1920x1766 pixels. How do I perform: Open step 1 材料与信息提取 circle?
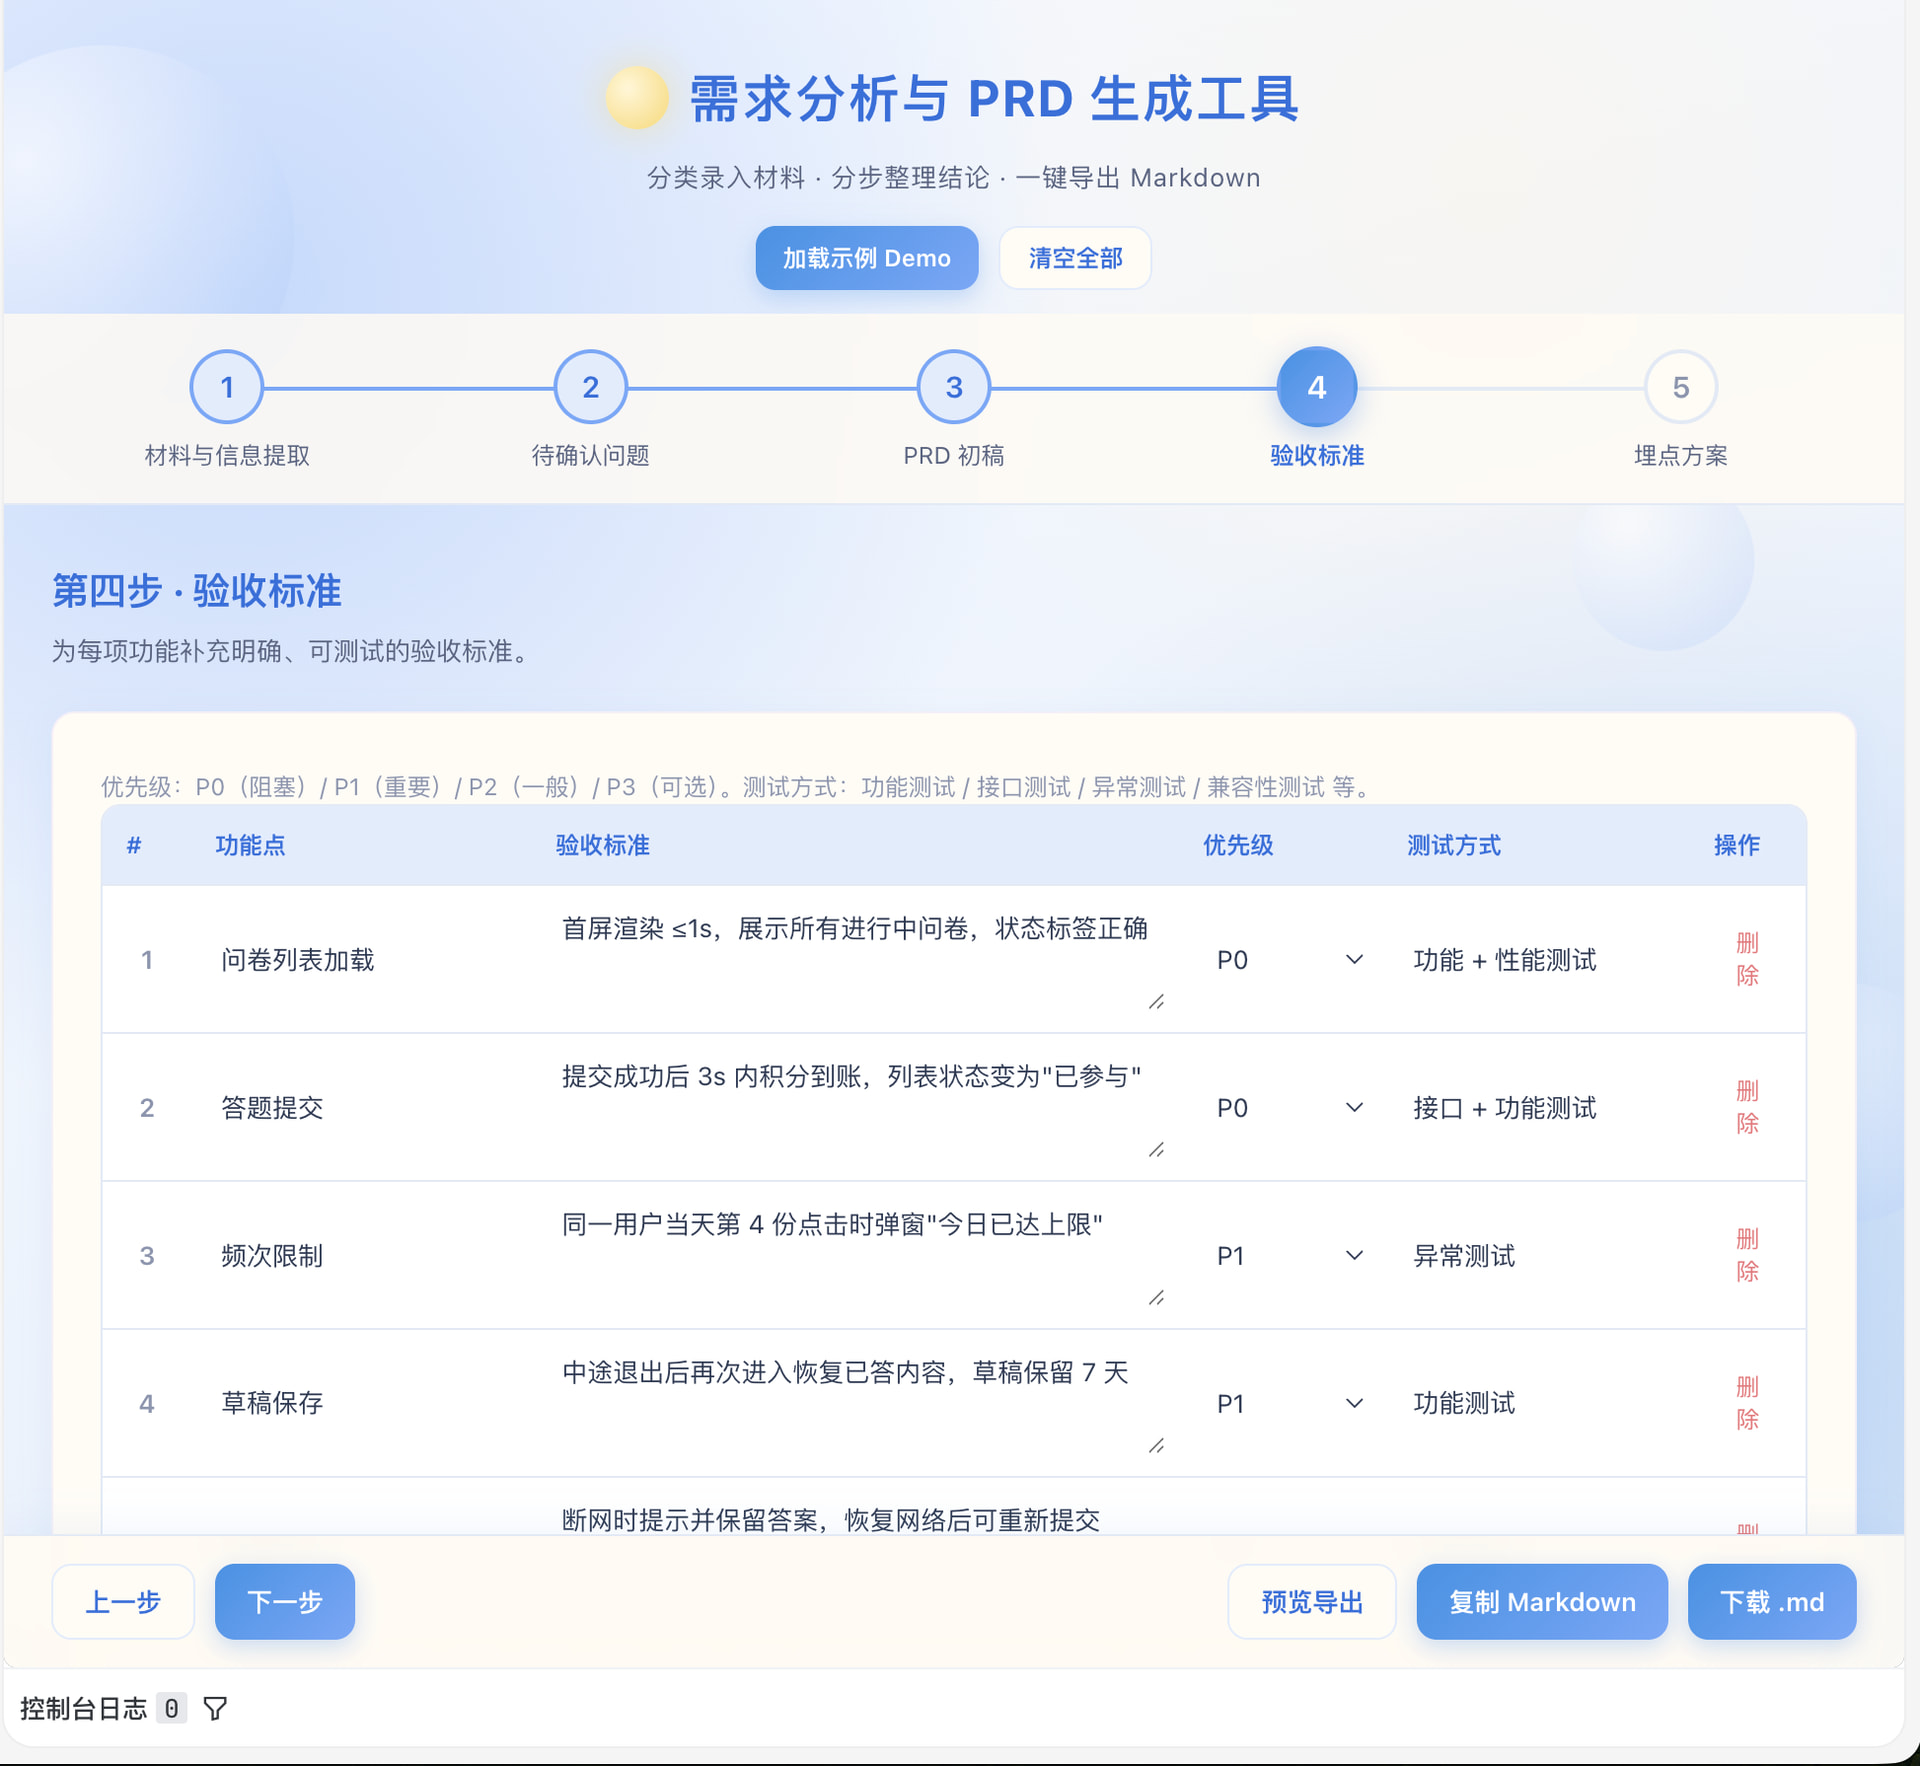tap(227, 387)
